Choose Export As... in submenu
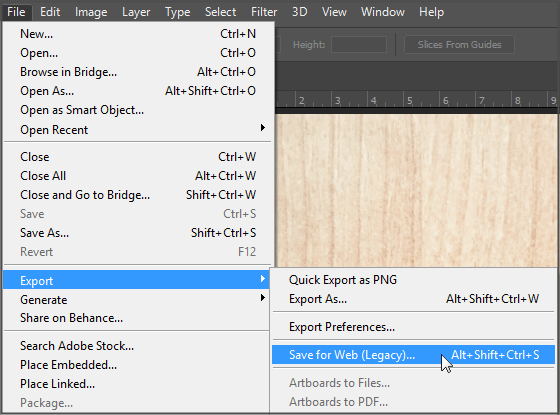Screen dimensions: 560x415 pyautogui.click(x=414, y=299)
